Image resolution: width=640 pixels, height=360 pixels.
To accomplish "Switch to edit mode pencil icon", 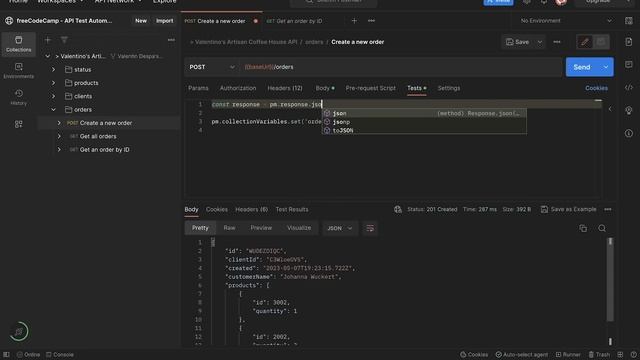I will 584,42.
